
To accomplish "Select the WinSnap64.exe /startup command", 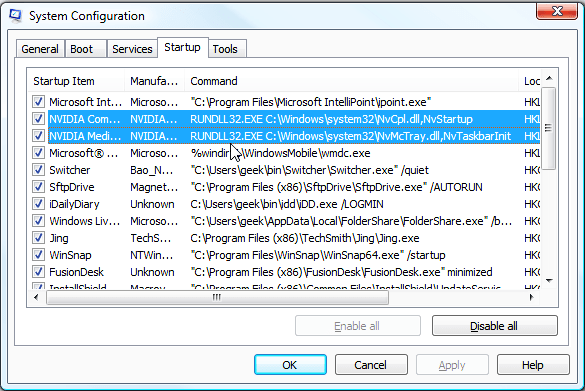I will tap(317, 255).
